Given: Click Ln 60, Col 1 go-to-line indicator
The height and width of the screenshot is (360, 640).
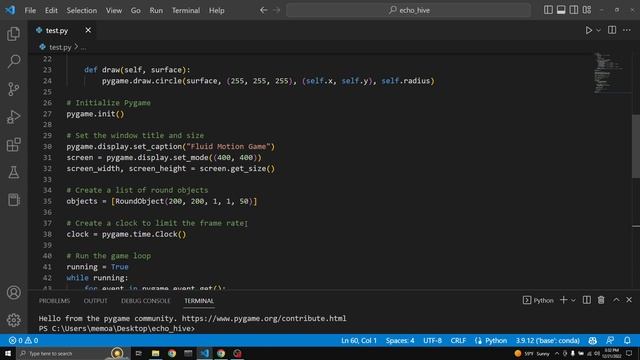Looking at the screenshot, I should 359,340.
